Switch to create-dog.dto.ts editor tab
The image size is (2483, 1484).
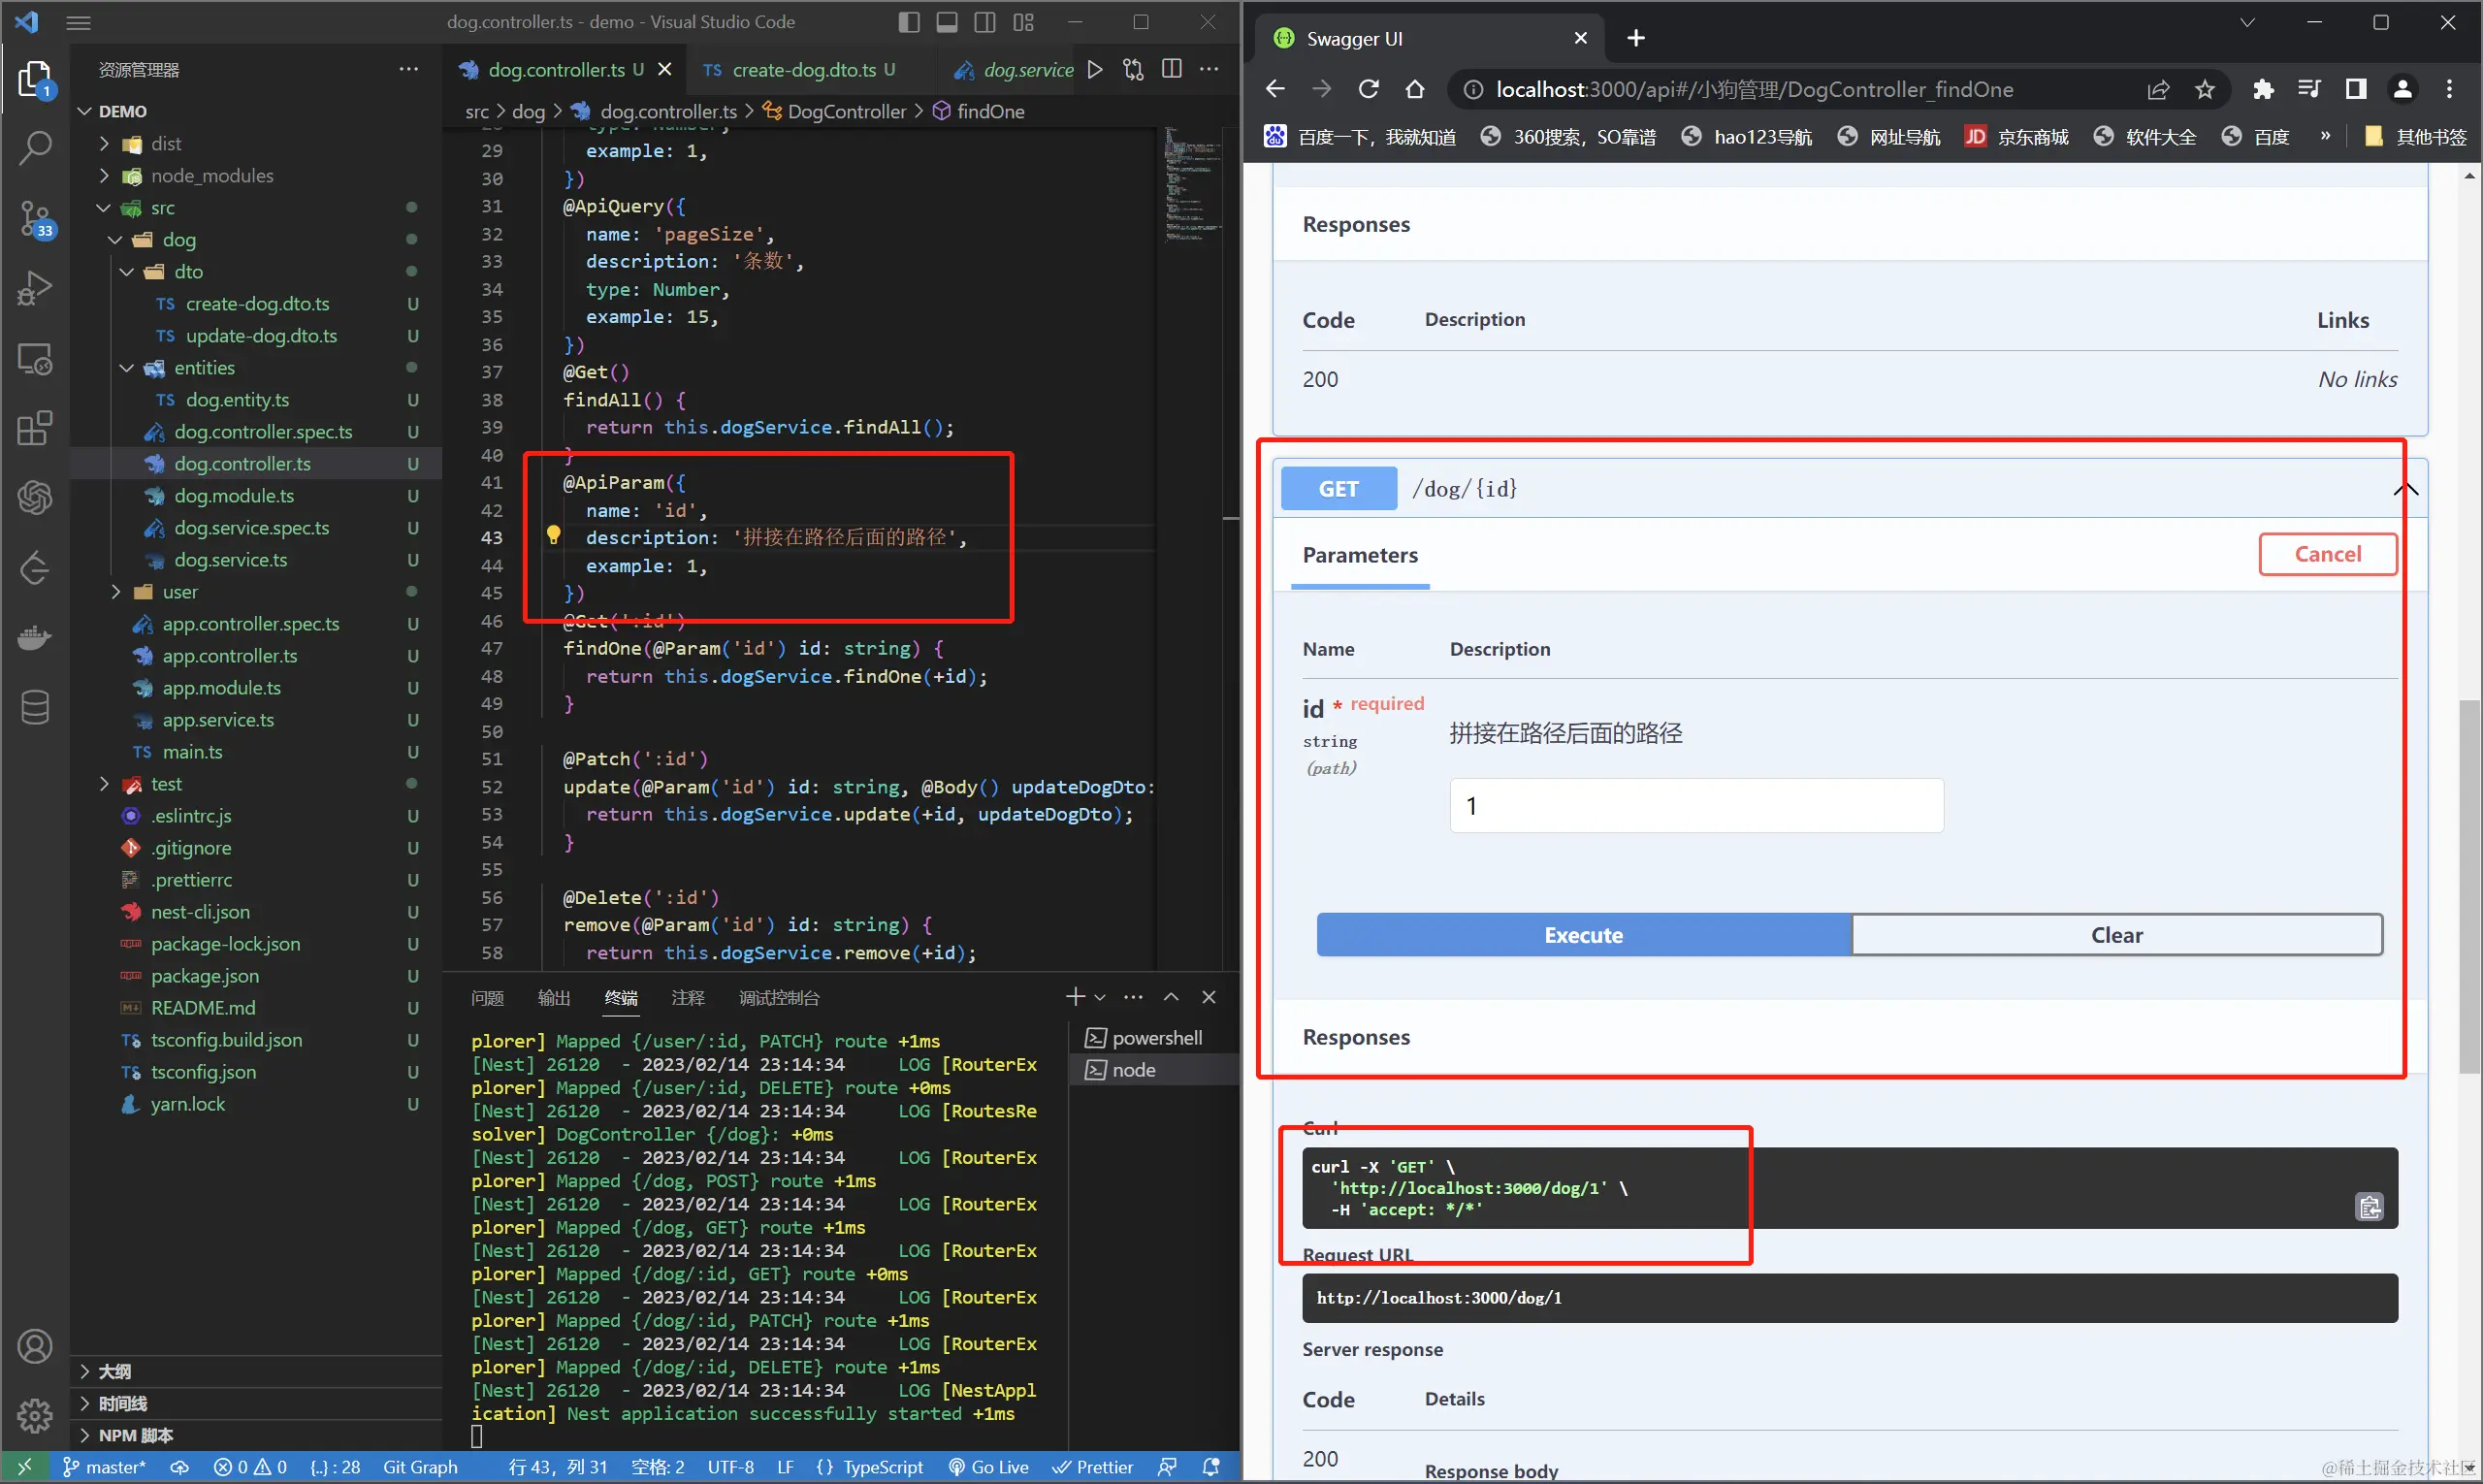[x=803, y=70]
